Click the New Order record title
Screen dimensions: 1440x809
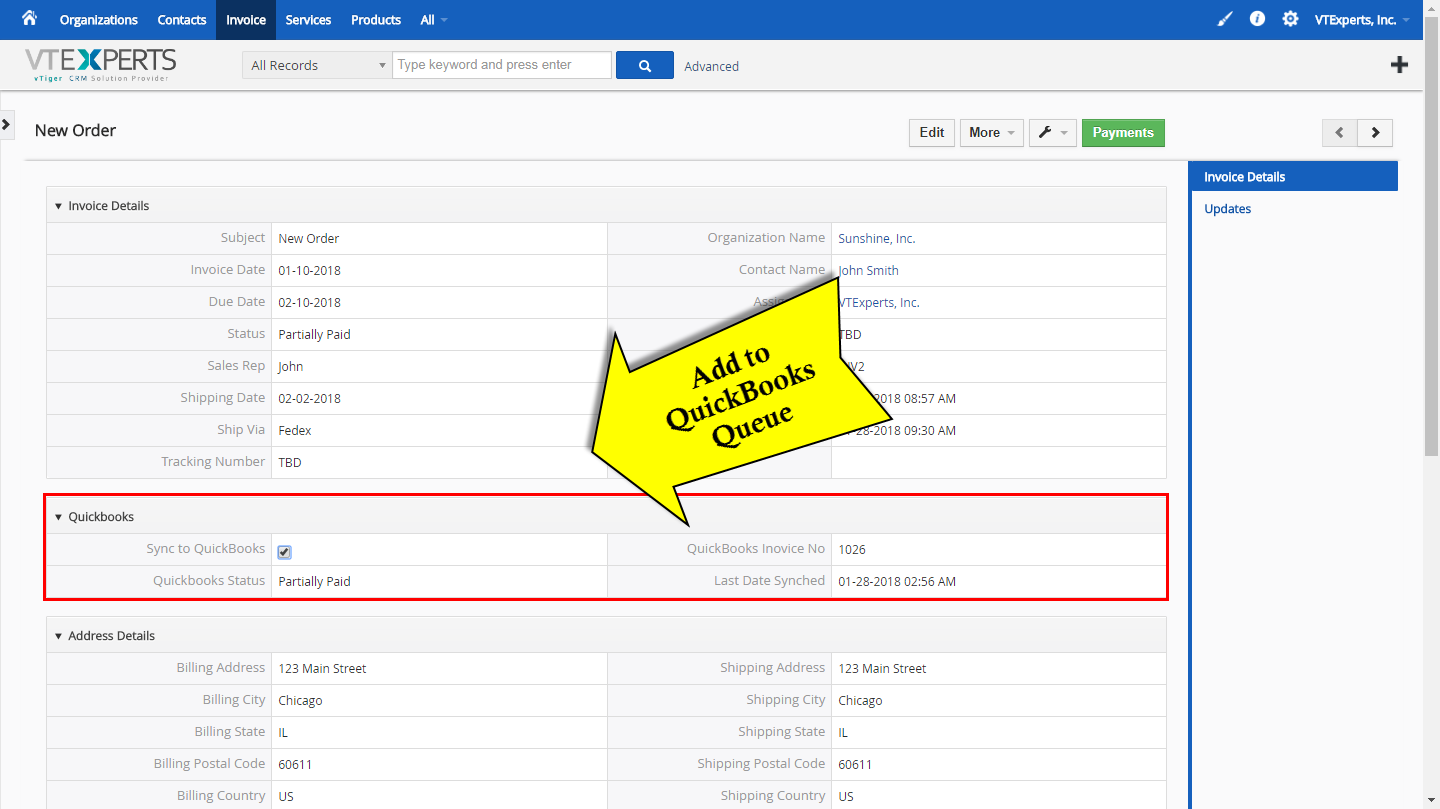[x=76, y=130]
